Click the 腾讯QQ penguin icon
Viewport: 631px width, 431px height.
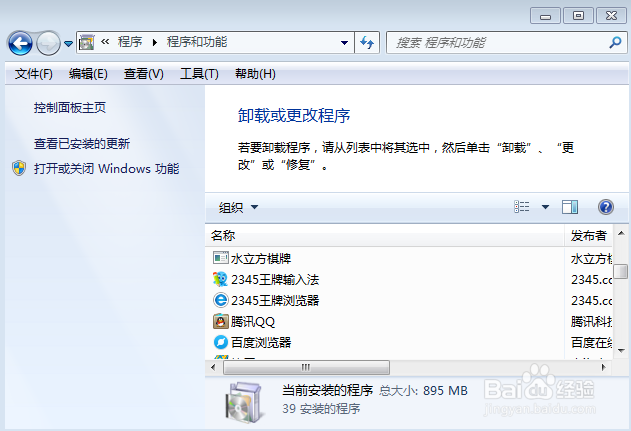pos(220,321)
